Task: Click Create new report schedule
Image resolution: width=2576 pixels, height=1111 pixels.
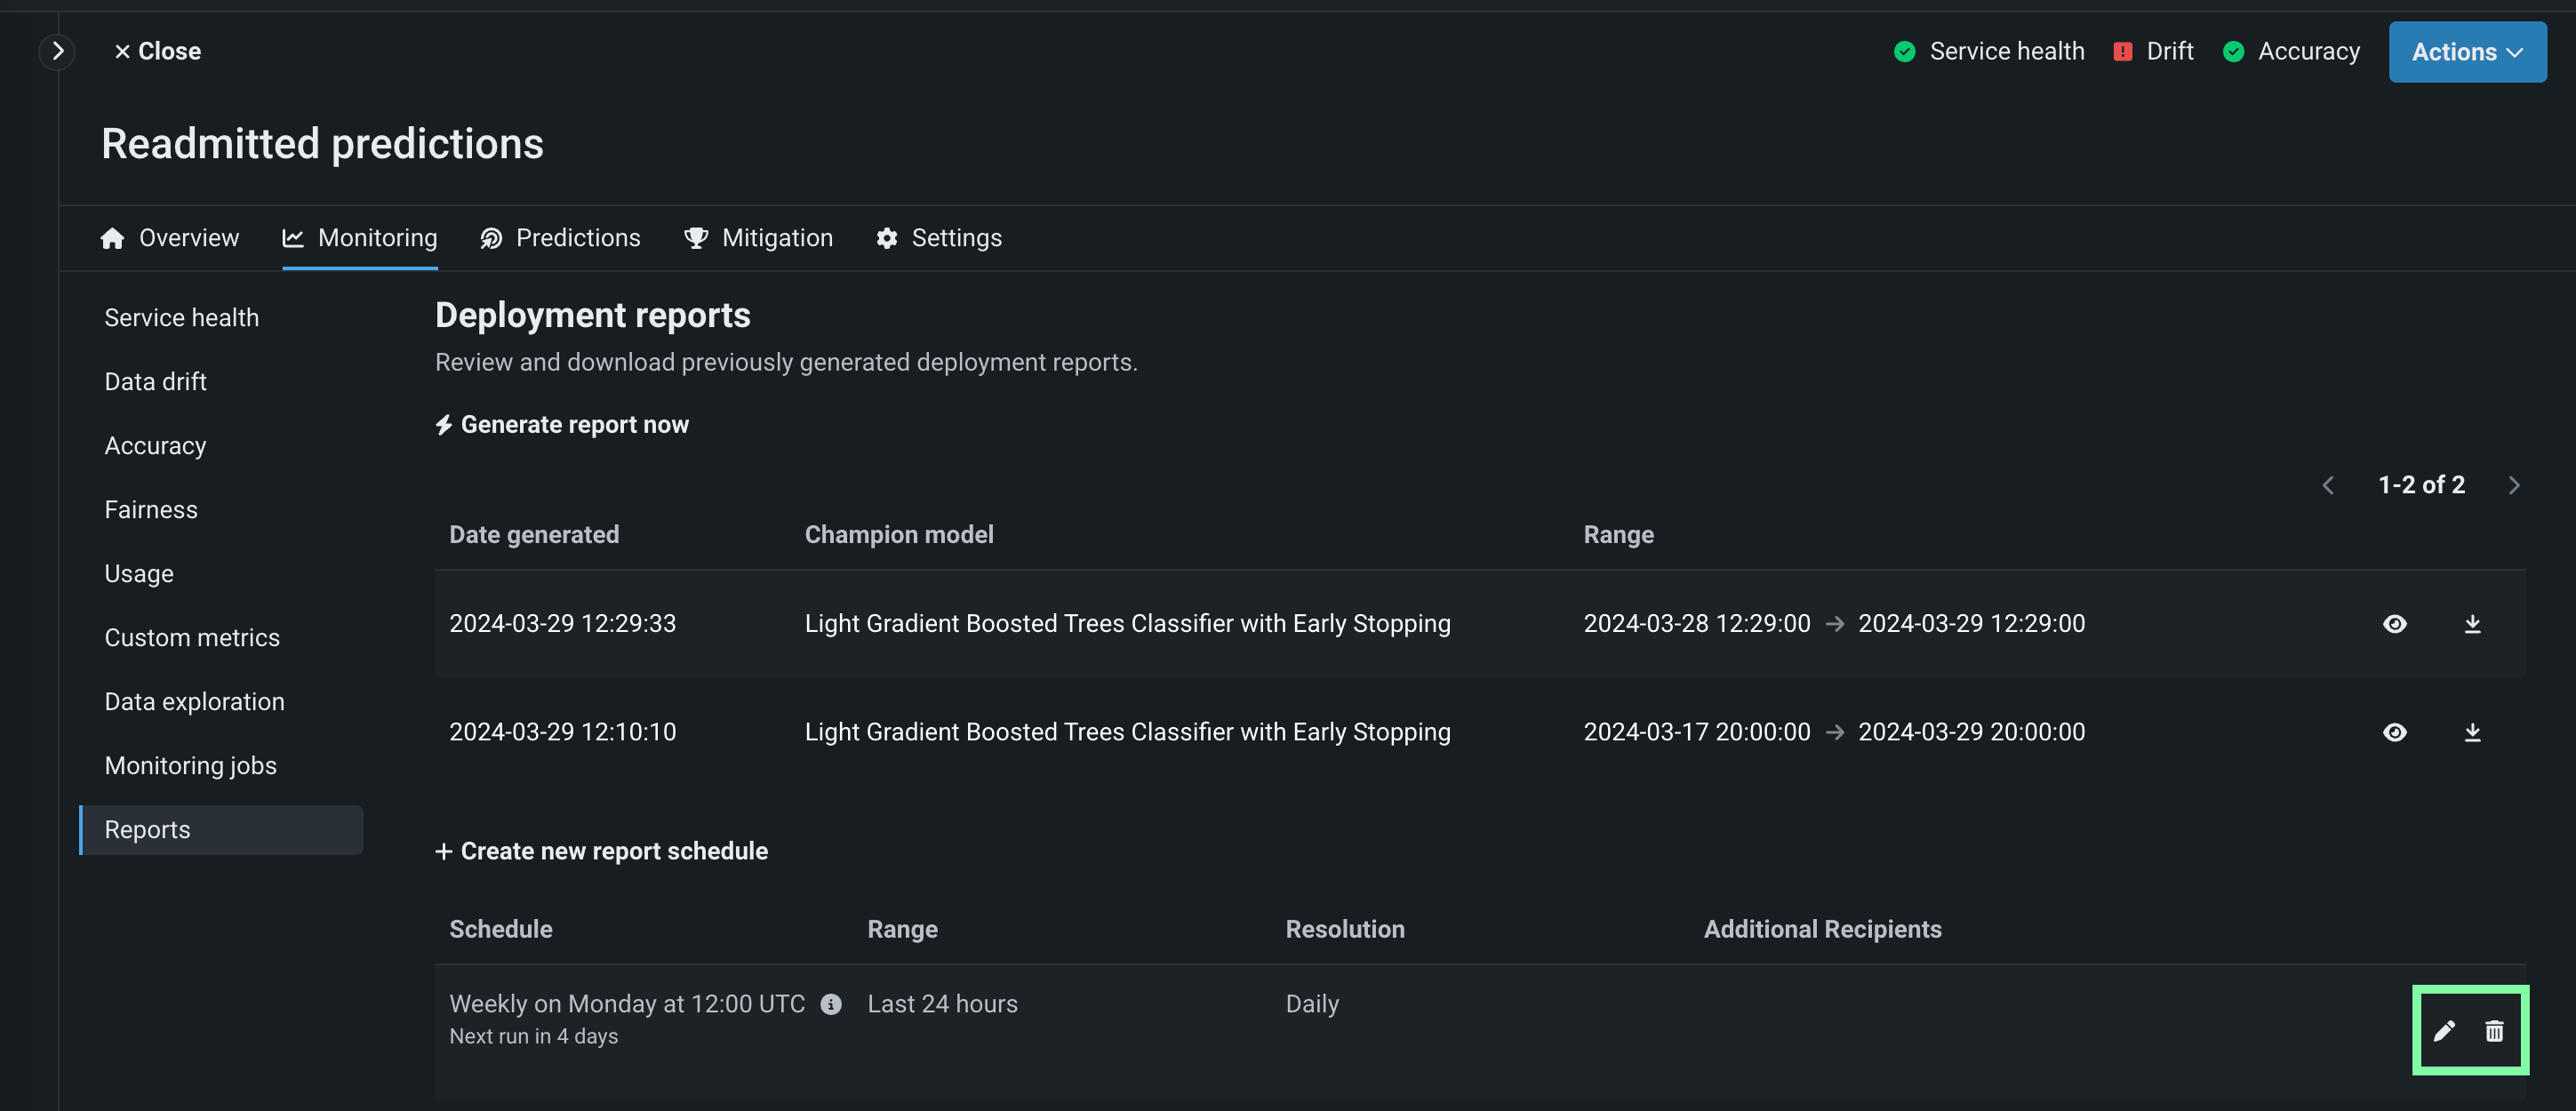Action: pyautogui.click(x=602, y=851)
